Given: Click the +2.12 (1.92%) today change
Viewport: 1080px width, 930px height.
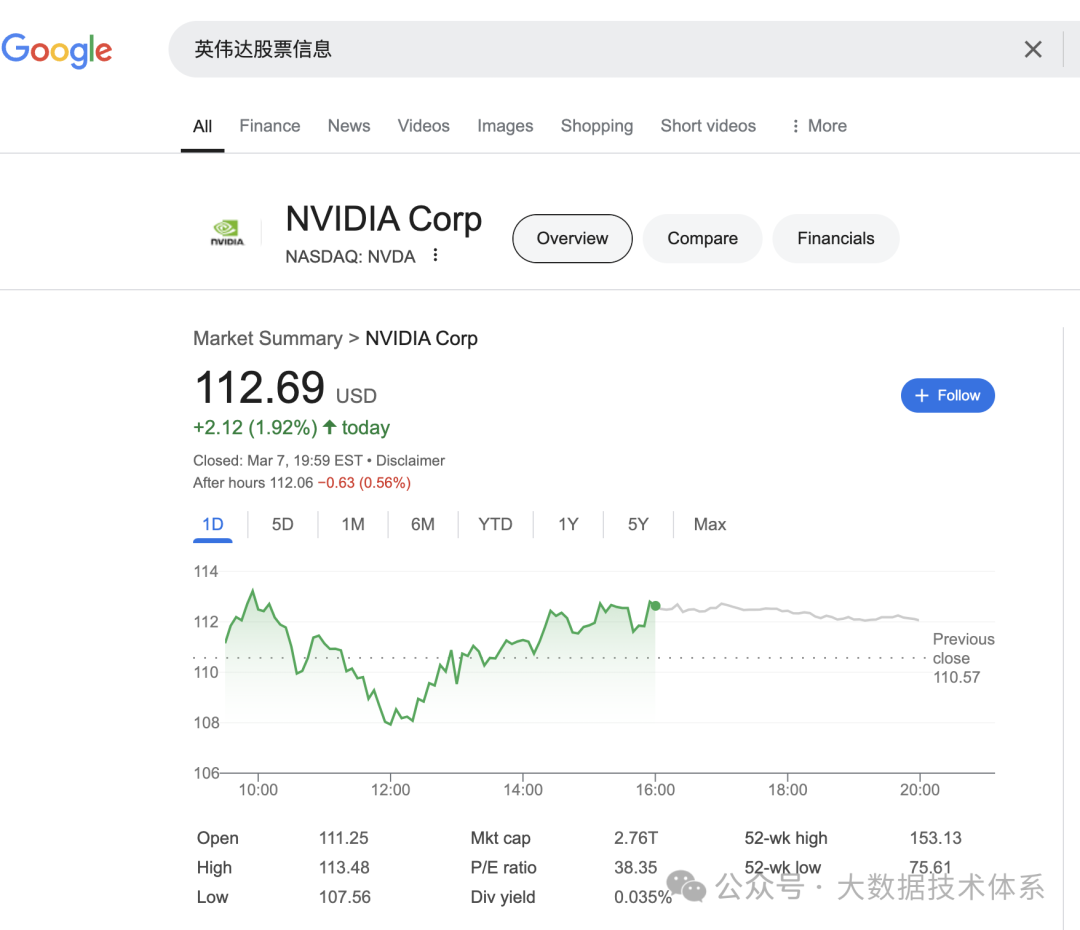Looking at the screenshot, I should click(291, 428).
